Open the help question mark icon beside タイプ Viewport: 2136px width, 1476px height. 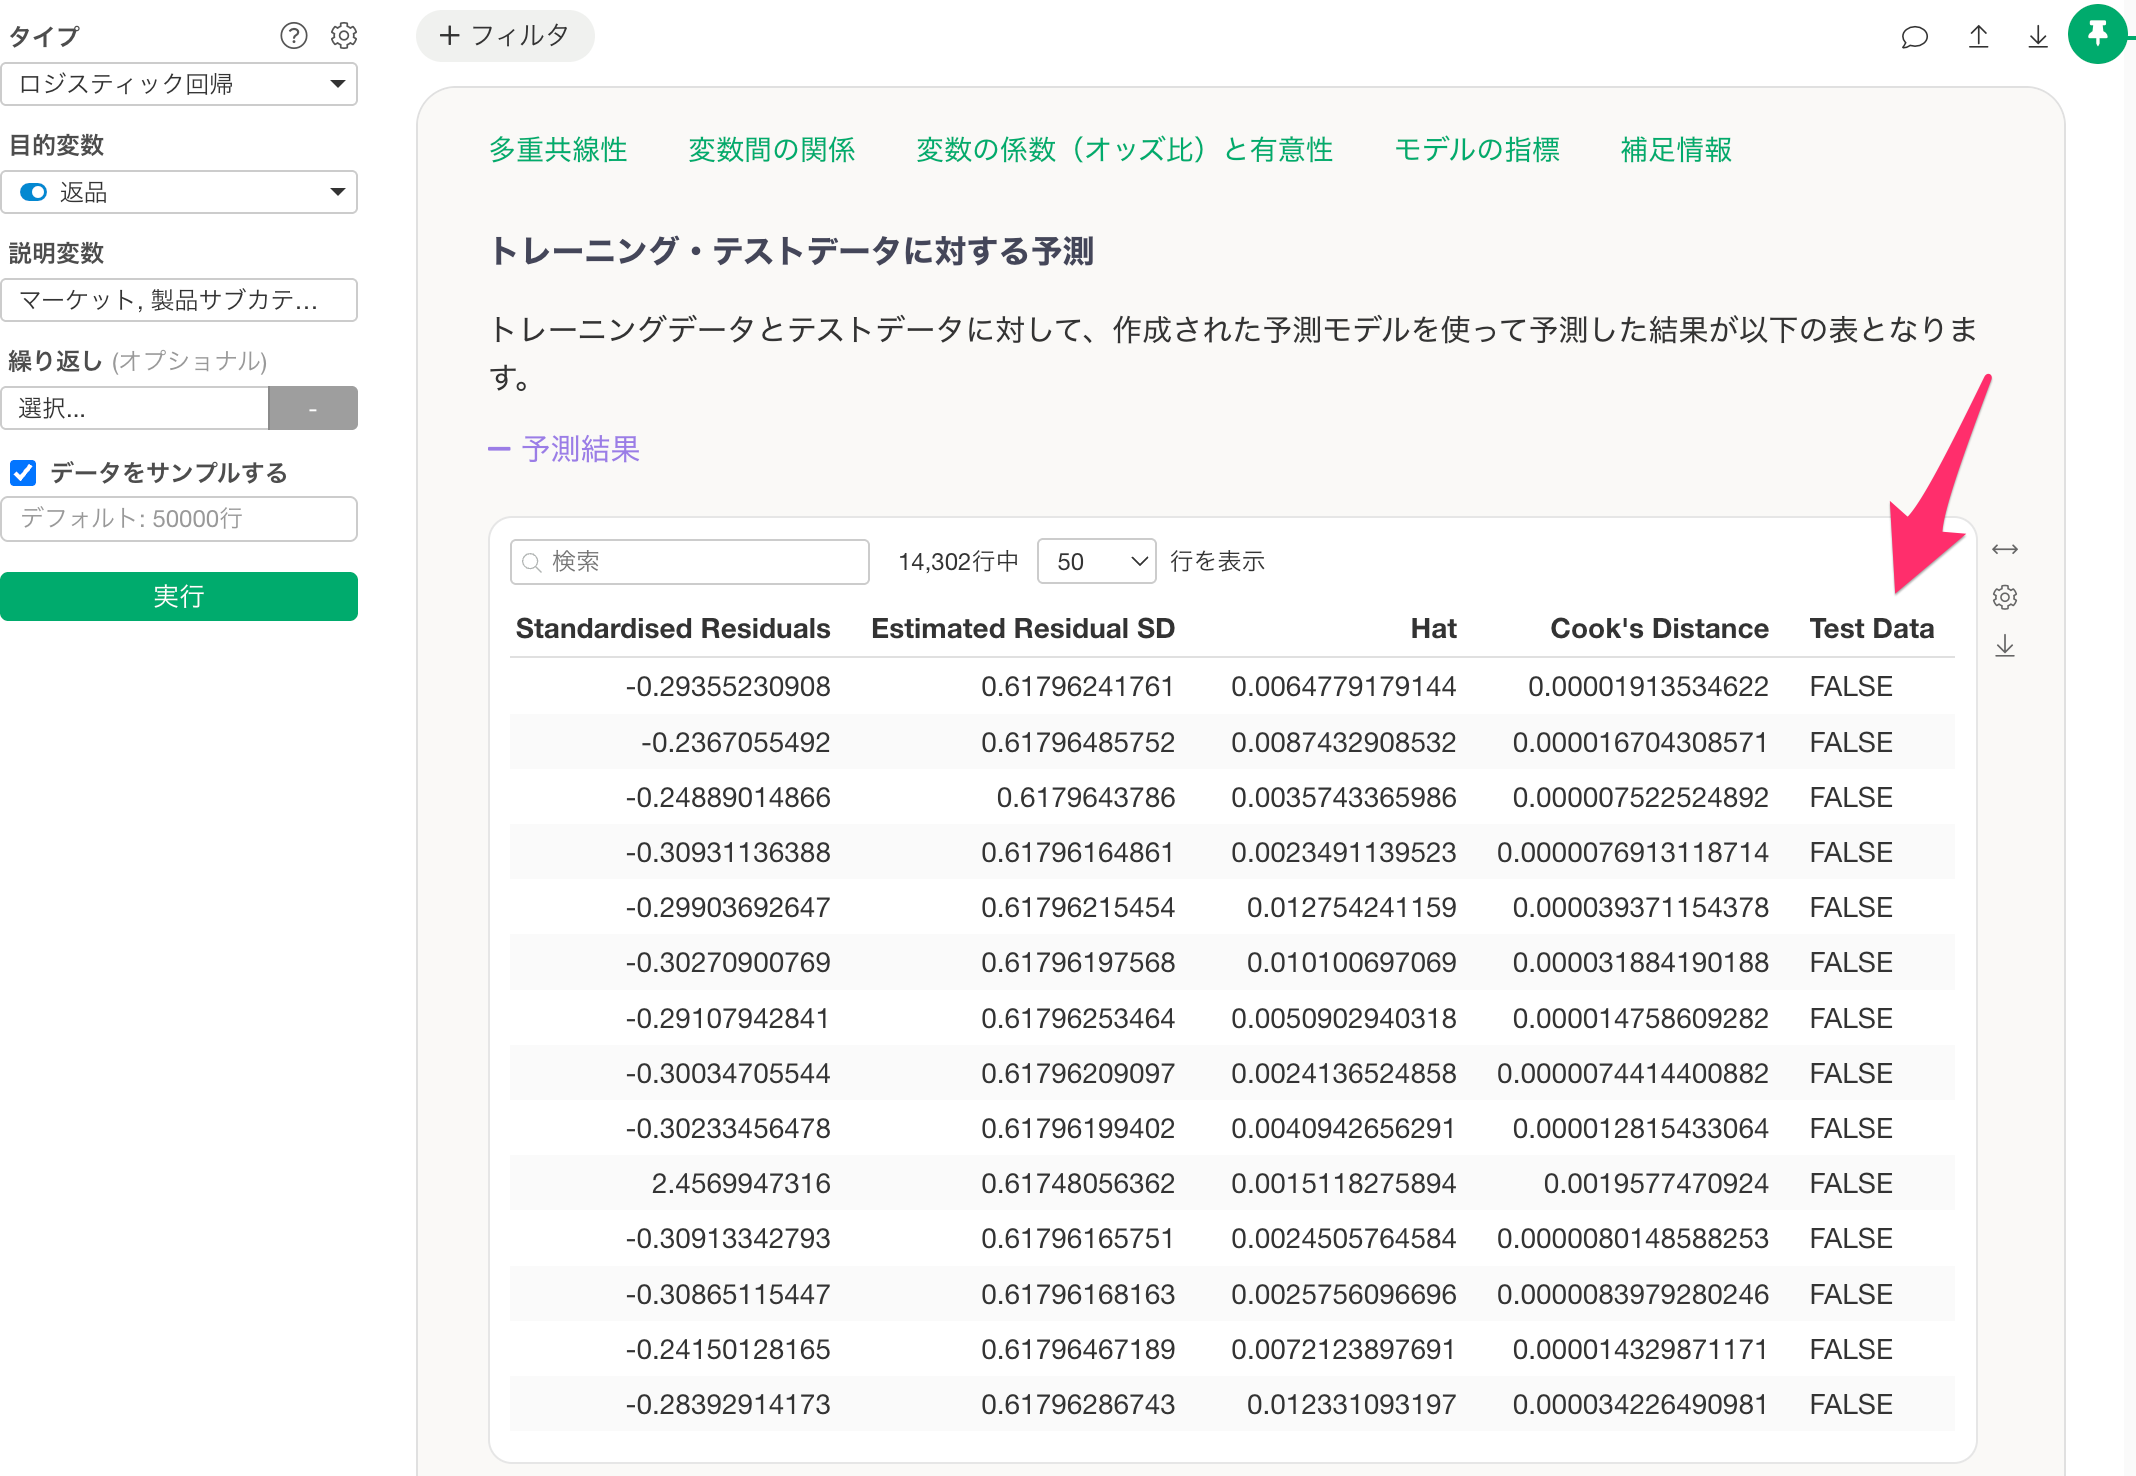(293, 36)
